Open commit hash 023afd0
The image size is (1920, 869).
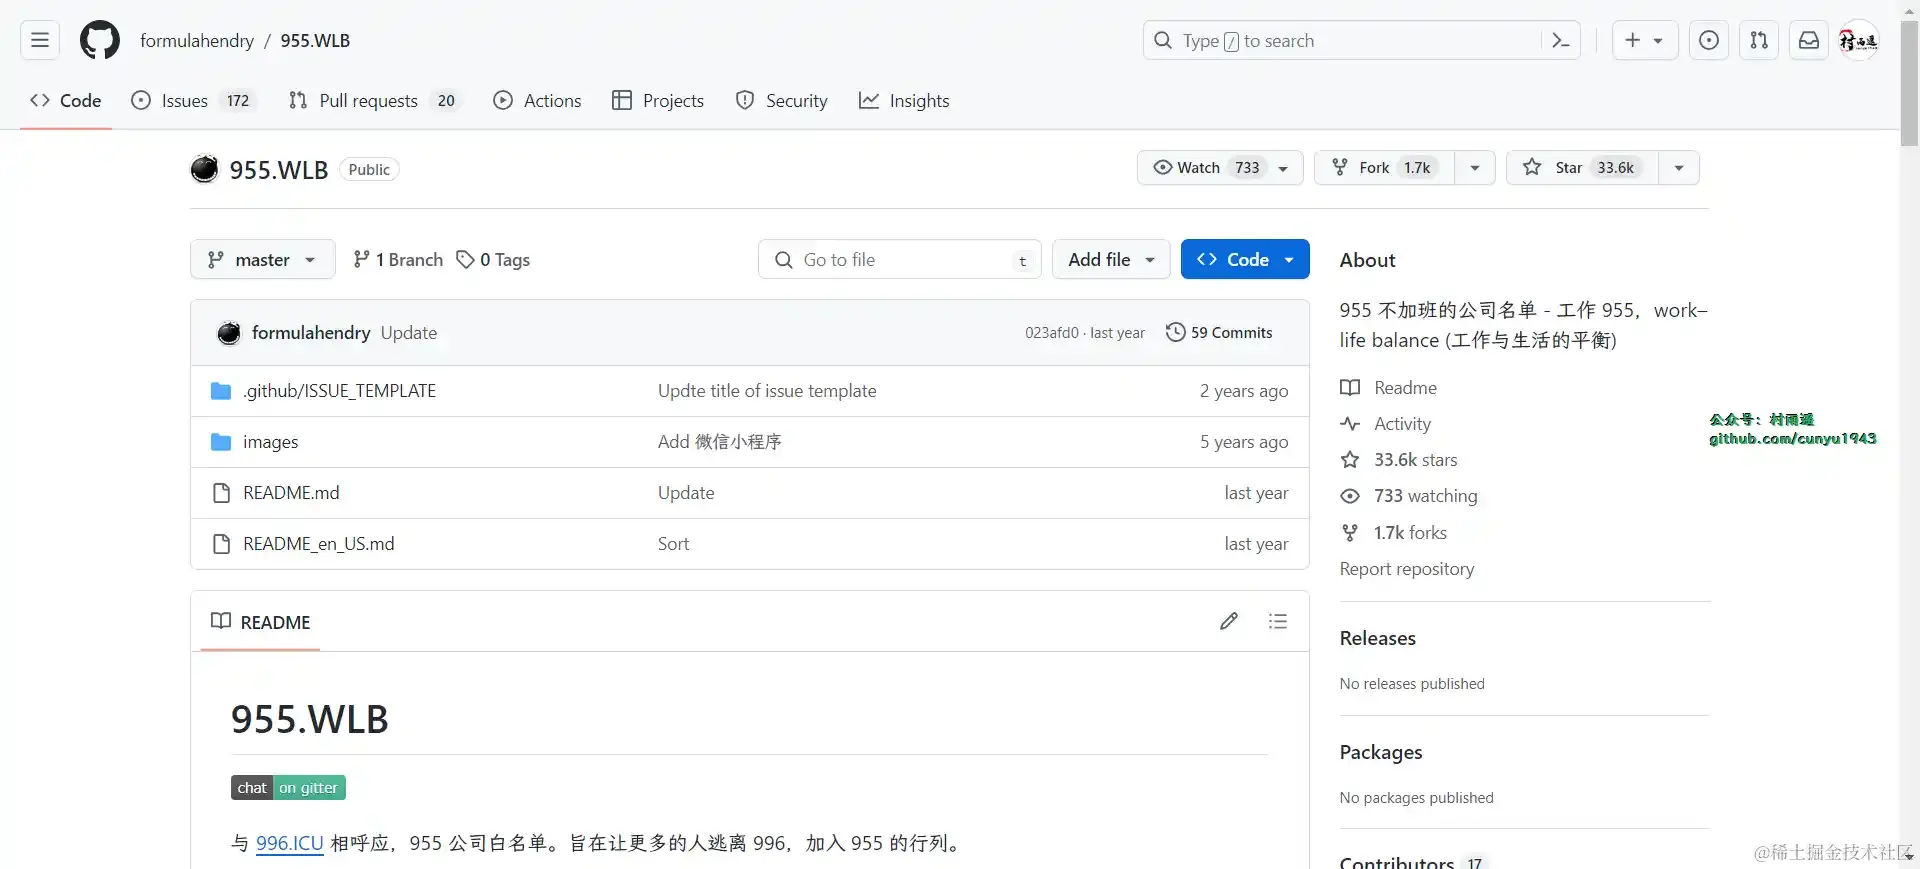pos(1052,333)
